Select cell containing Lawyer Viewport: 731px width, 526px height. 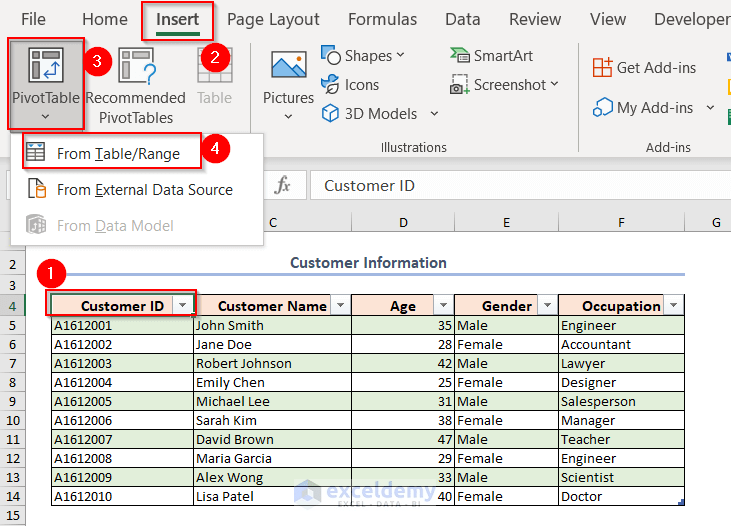coord(621,363)
